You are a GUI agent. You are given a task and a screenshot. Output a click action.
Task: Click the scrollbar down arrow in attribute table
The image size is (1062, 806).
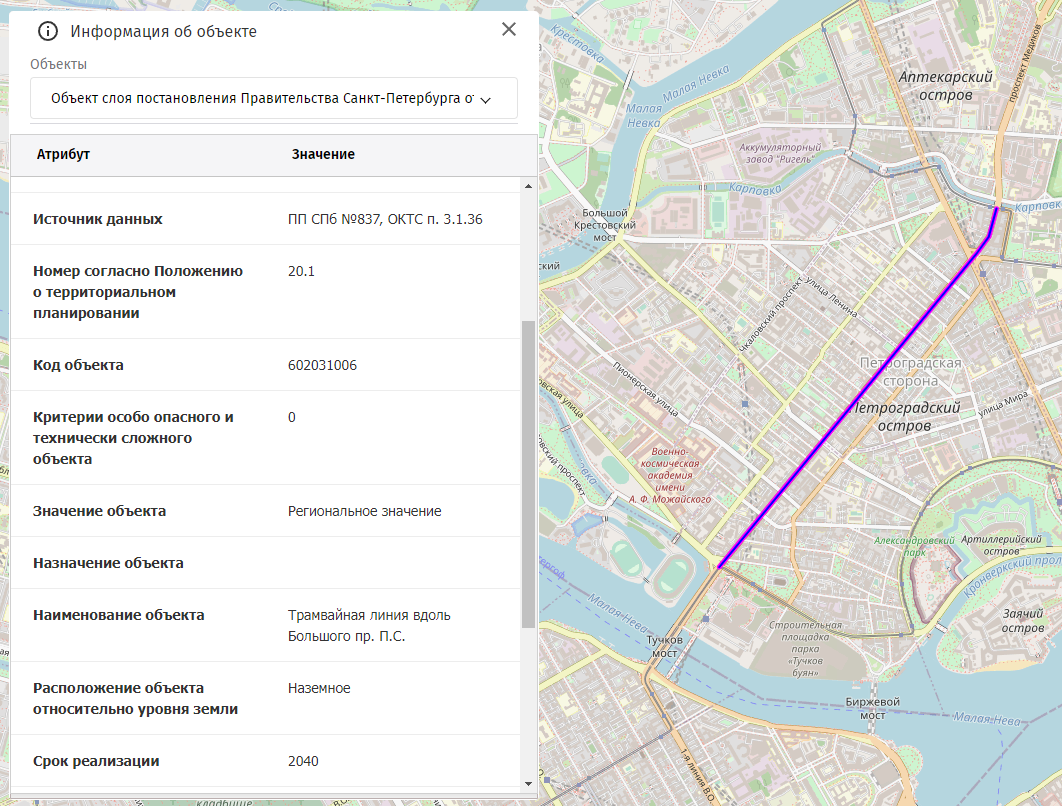click(528, 782)
